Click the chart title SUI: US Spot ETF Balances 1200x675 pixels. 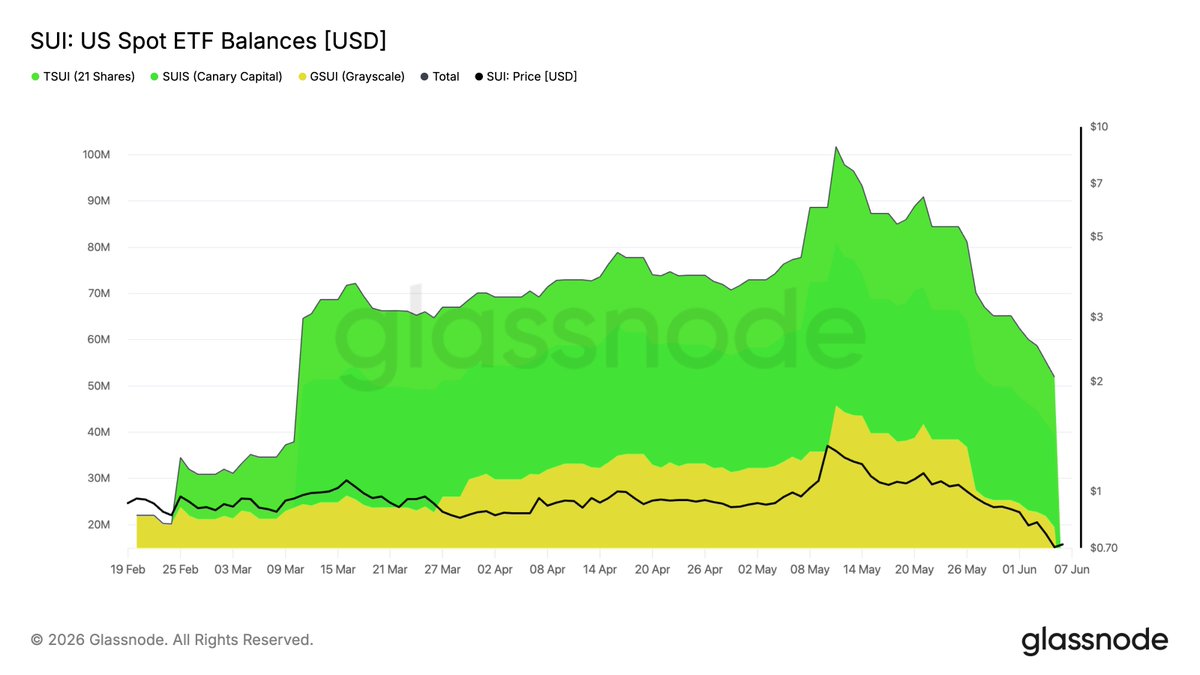208,41
